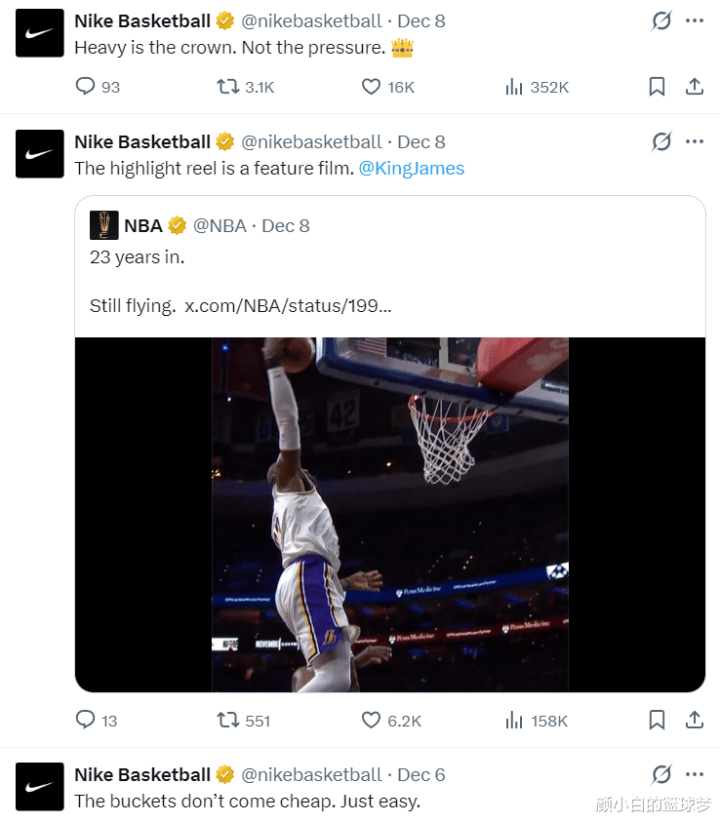The image size is (720, 823).
Task: Share the highlight reel tweet
Action: tap(694, 720)
